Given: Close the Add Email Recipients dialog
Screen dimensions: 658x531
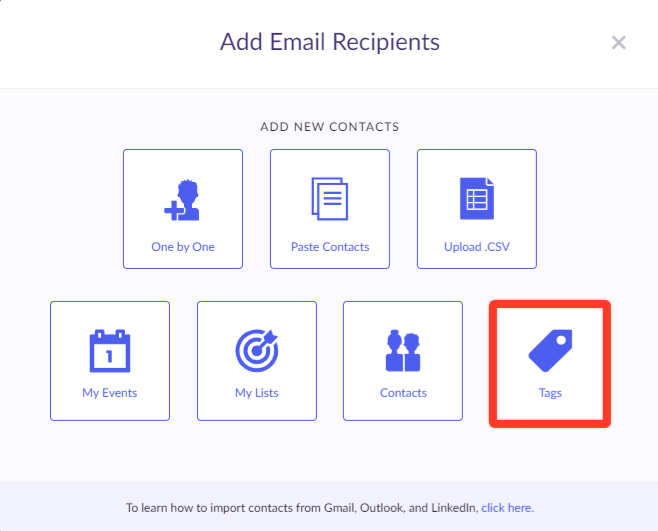Looking at the screenshot, I should click(619, 42).
